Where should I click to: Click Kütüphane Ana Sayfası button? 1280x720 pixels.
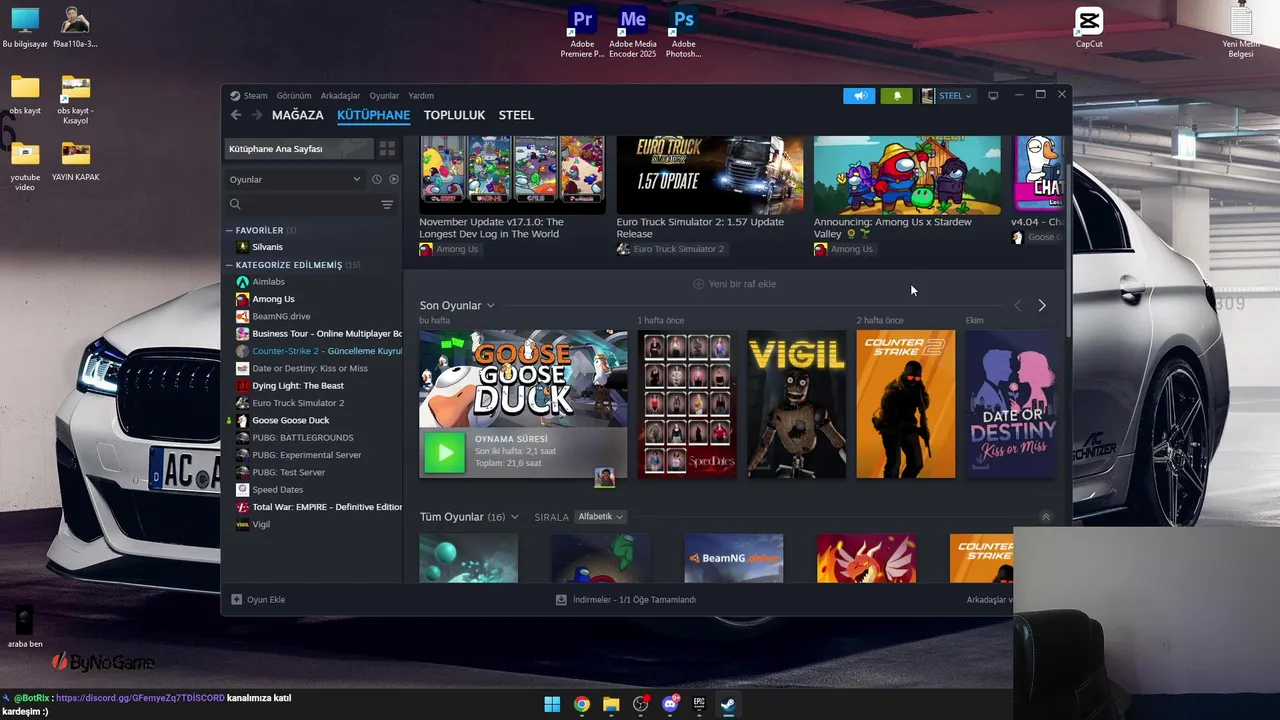click(299, 149)
